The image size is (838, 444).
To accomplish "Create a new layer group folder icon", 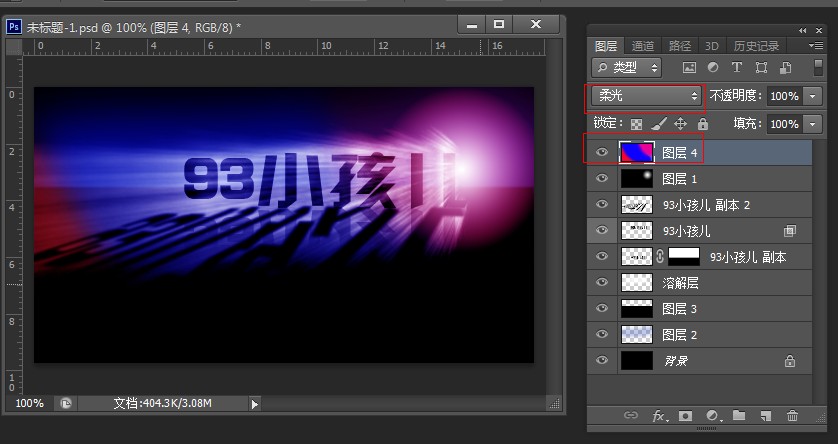I will click(739, 415).
